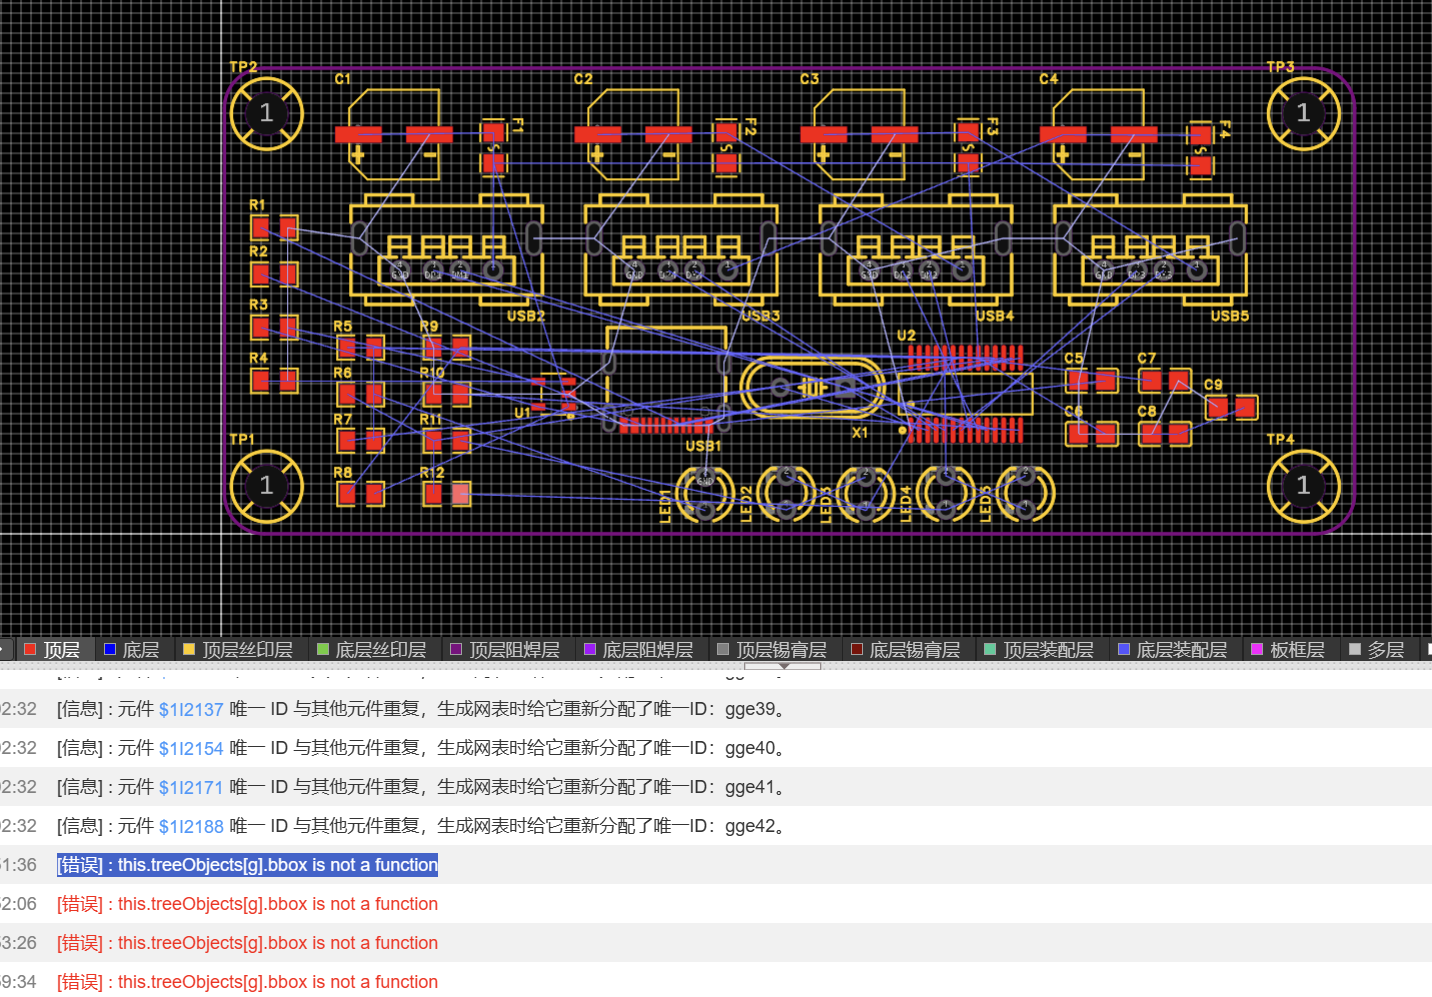Viewport: 1432px width, 997px height.
Task: Click the left pad of capacitor C9
Action: pos(1218,407)
